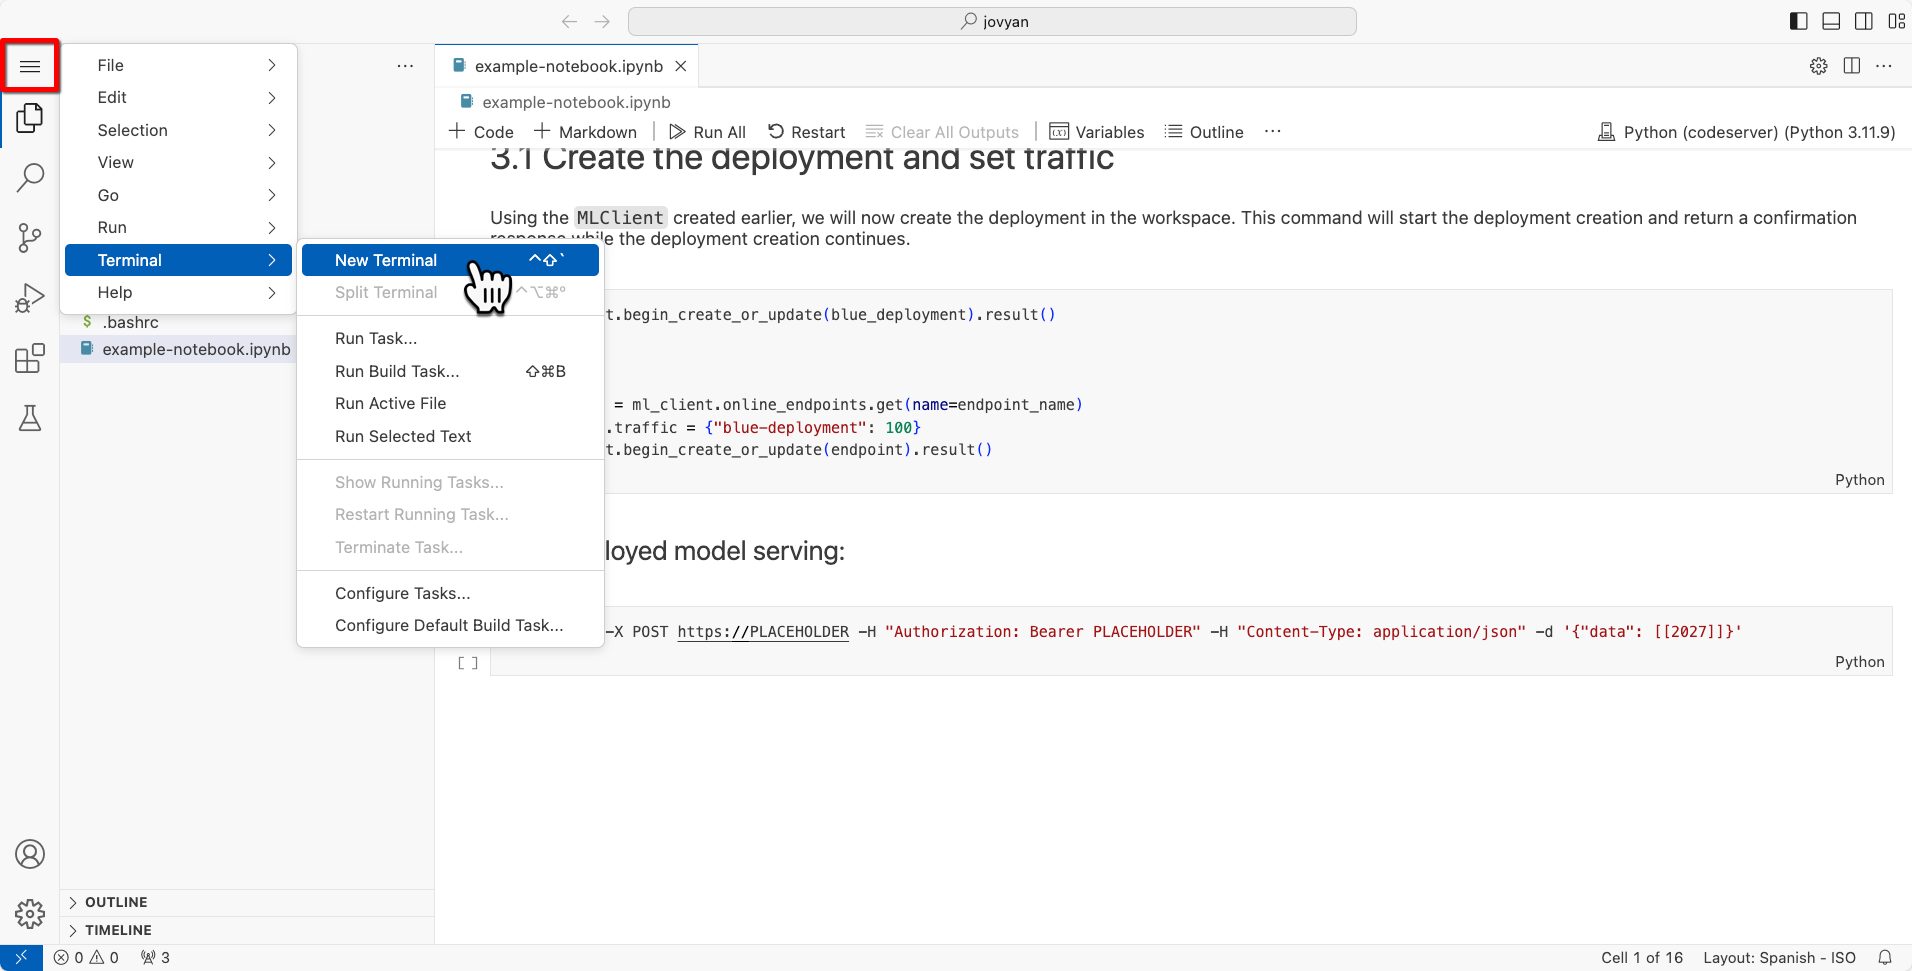Open the Source Control view

pyautogui.click(x=30, y=238)
